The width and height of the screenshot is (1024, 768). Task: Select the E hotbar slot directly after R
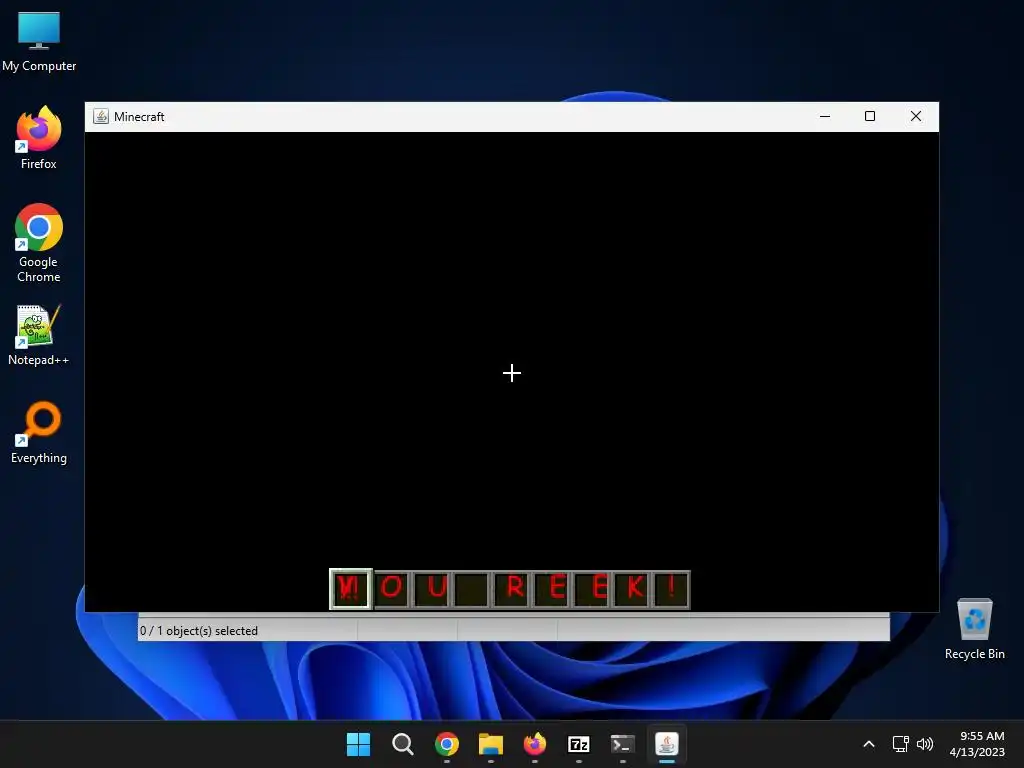pos(551,590)
